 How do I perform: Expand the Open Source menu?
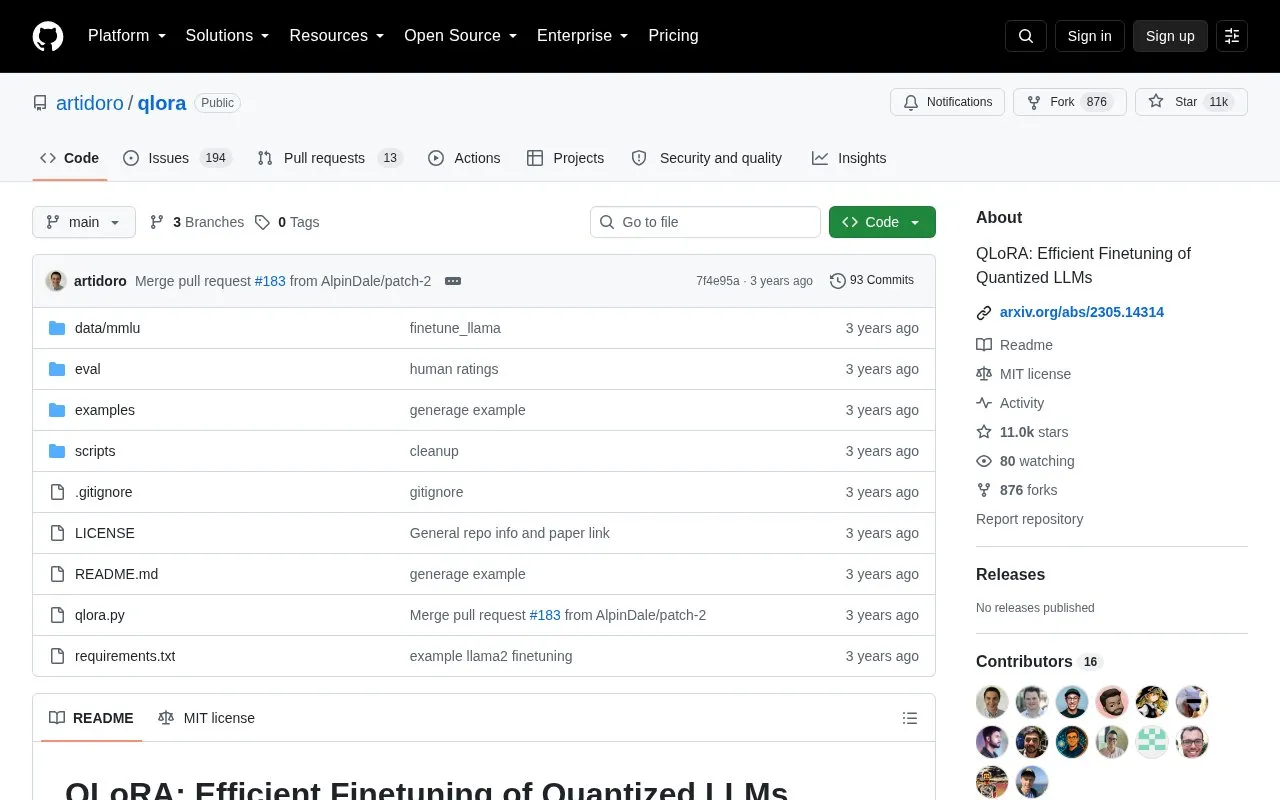tap(461, 36)
